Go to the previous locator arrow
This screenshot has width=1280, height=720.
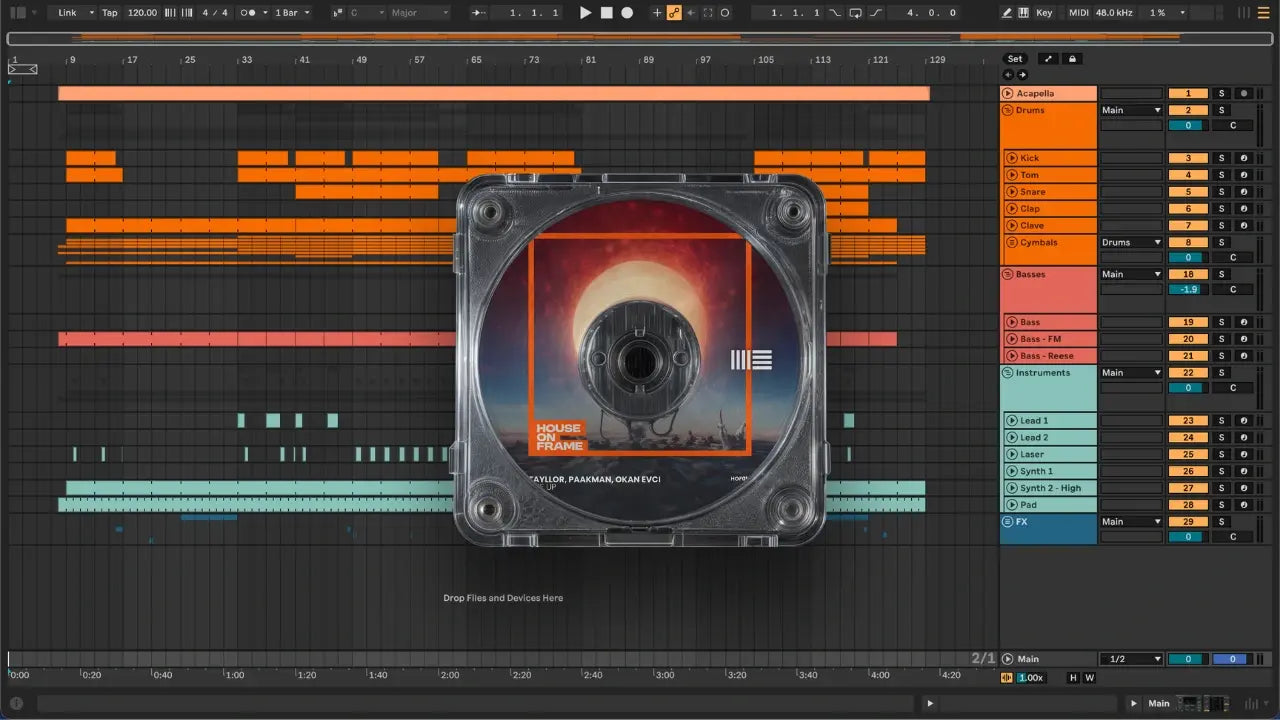tap(1008, 75)
